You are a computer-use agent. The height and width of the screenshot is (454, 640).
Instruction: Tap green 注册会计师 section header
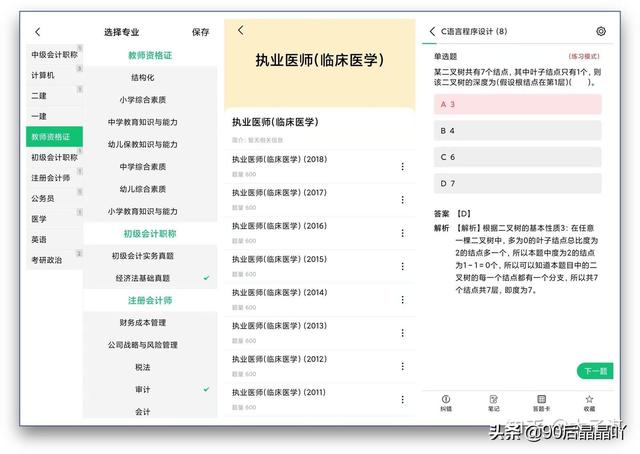[x=150, y=300]
